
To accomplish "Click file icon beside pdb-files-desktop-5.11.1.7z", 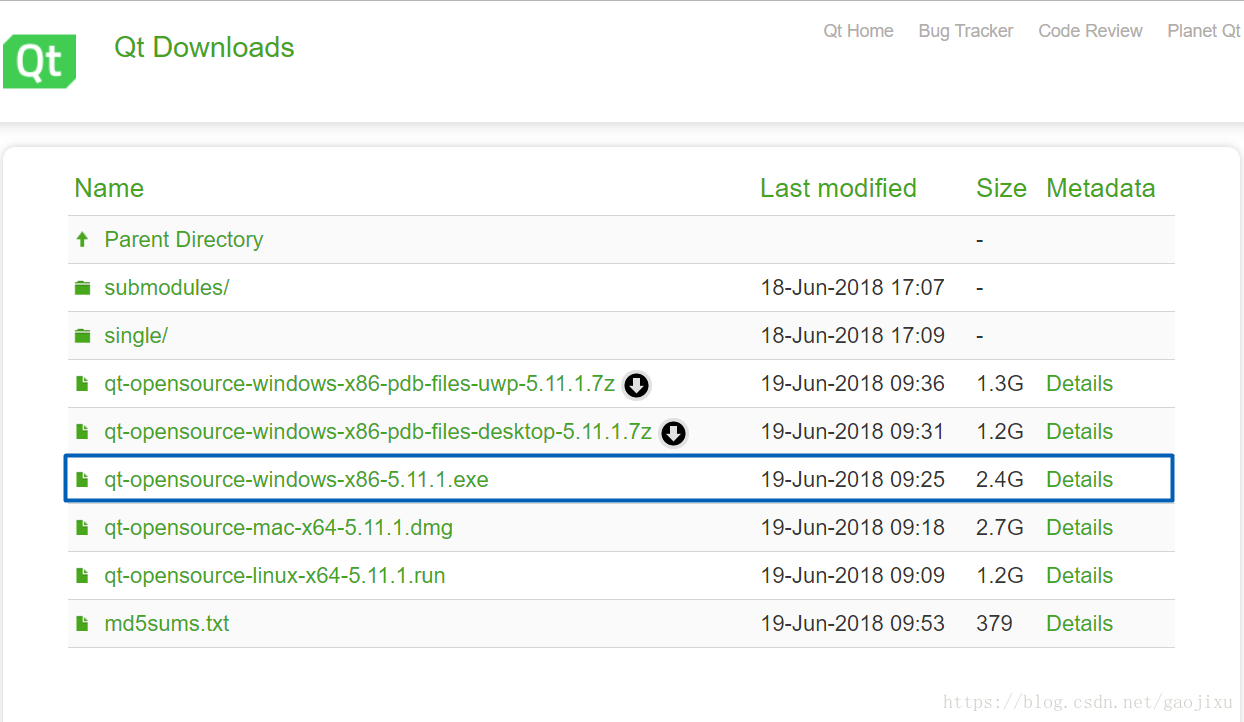I will [x=82, y=432].
